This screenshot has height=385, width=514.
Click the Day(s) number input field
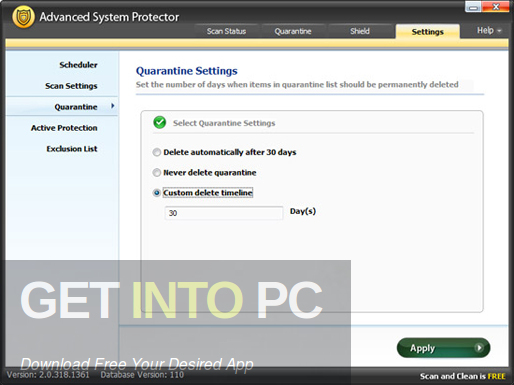click(x=224, y=213)
